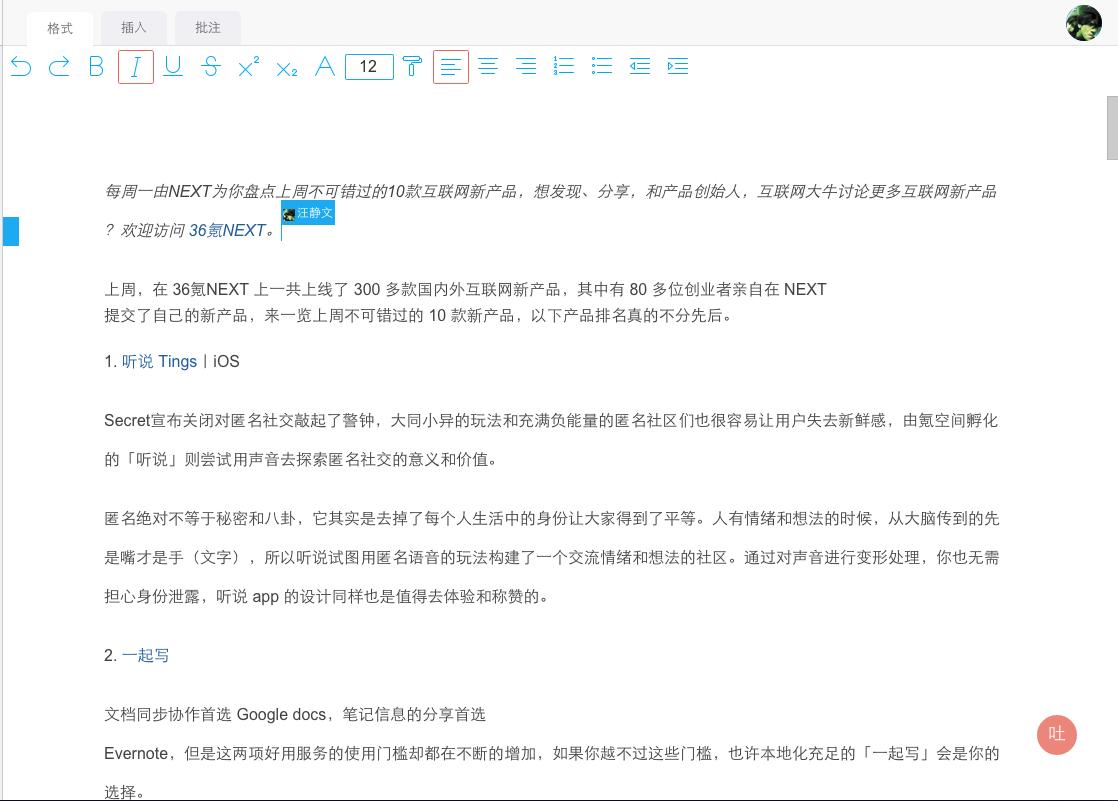Switch to the 插入 tab

coord(134,28)
